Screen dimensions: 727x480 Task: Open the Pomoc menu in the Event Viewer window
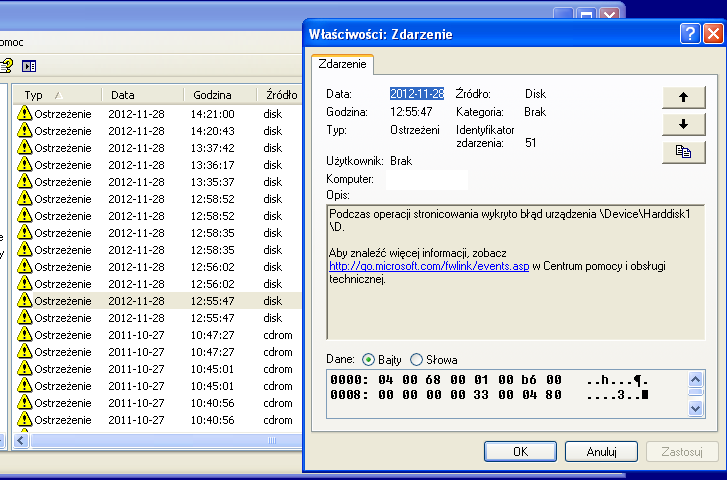point(12,42)
